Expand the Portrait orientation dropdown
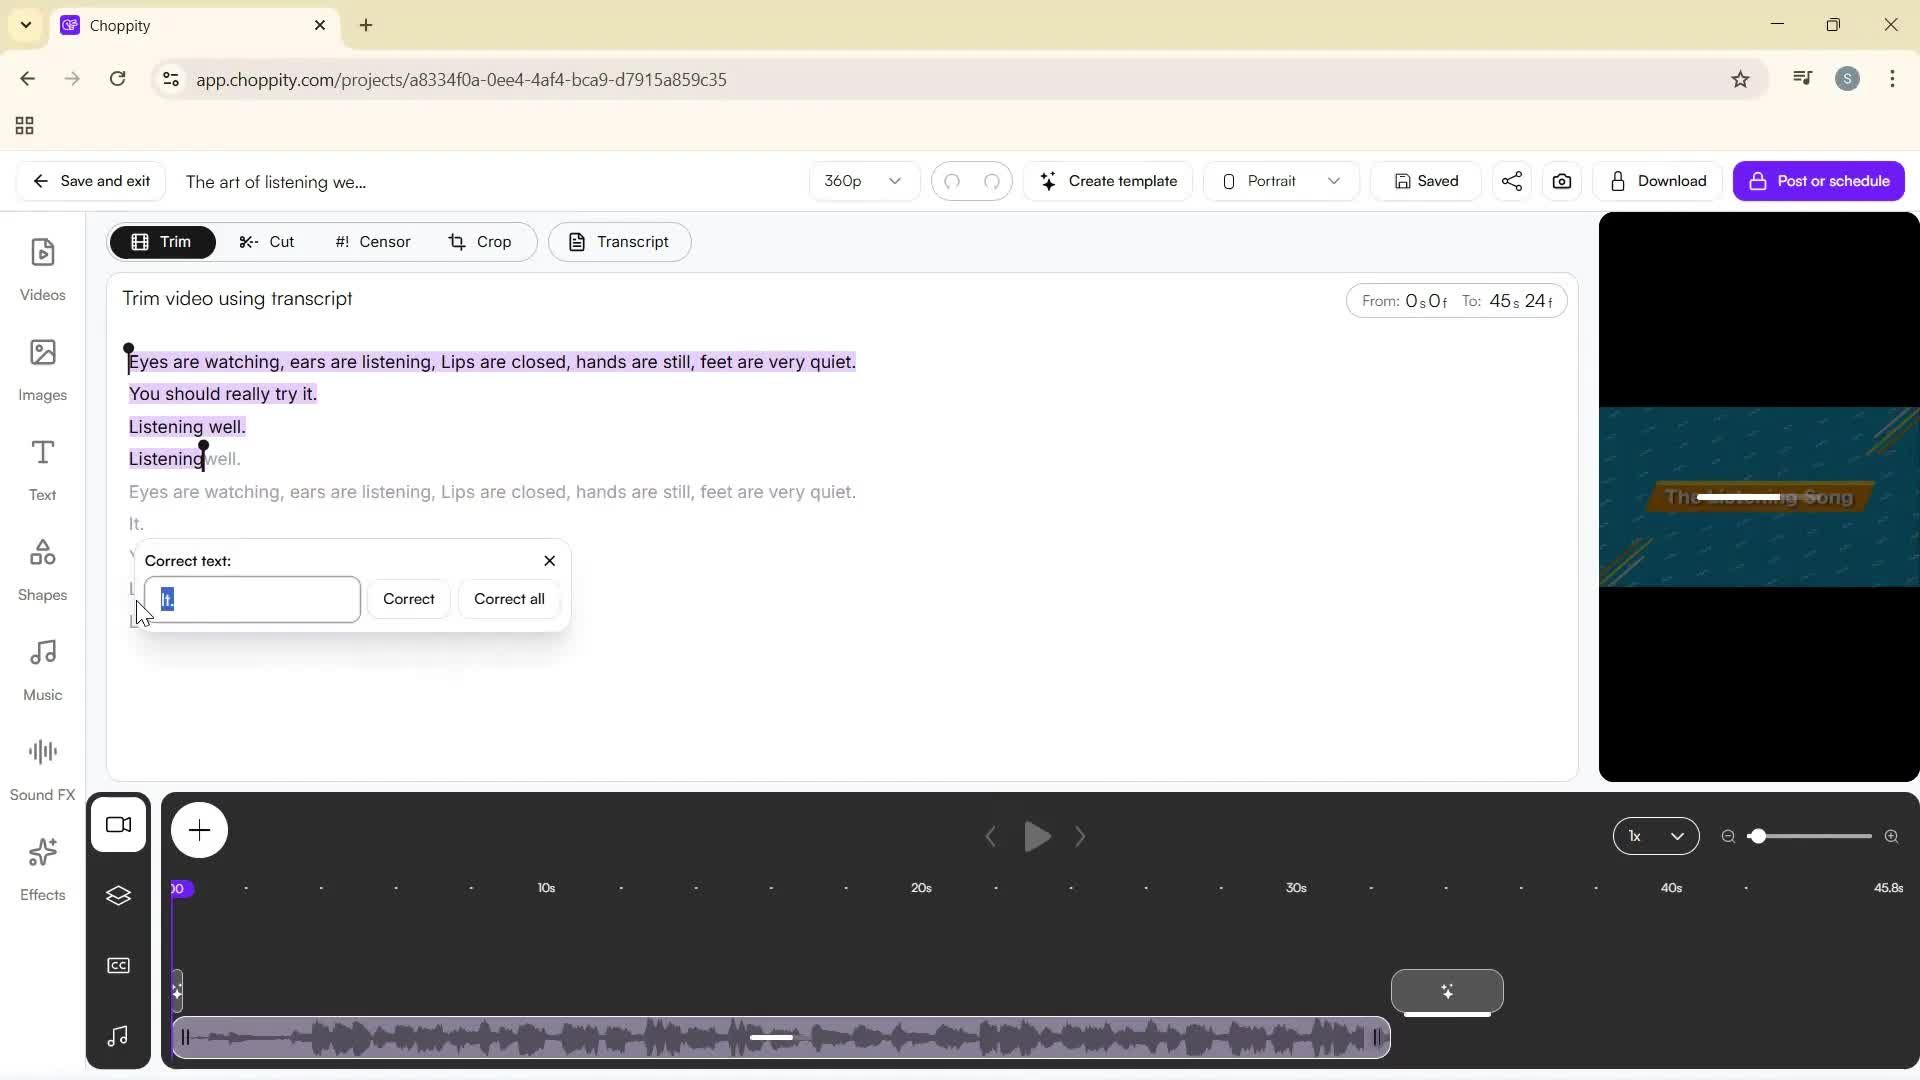1920x1080 pixels. click(1281, 181)
